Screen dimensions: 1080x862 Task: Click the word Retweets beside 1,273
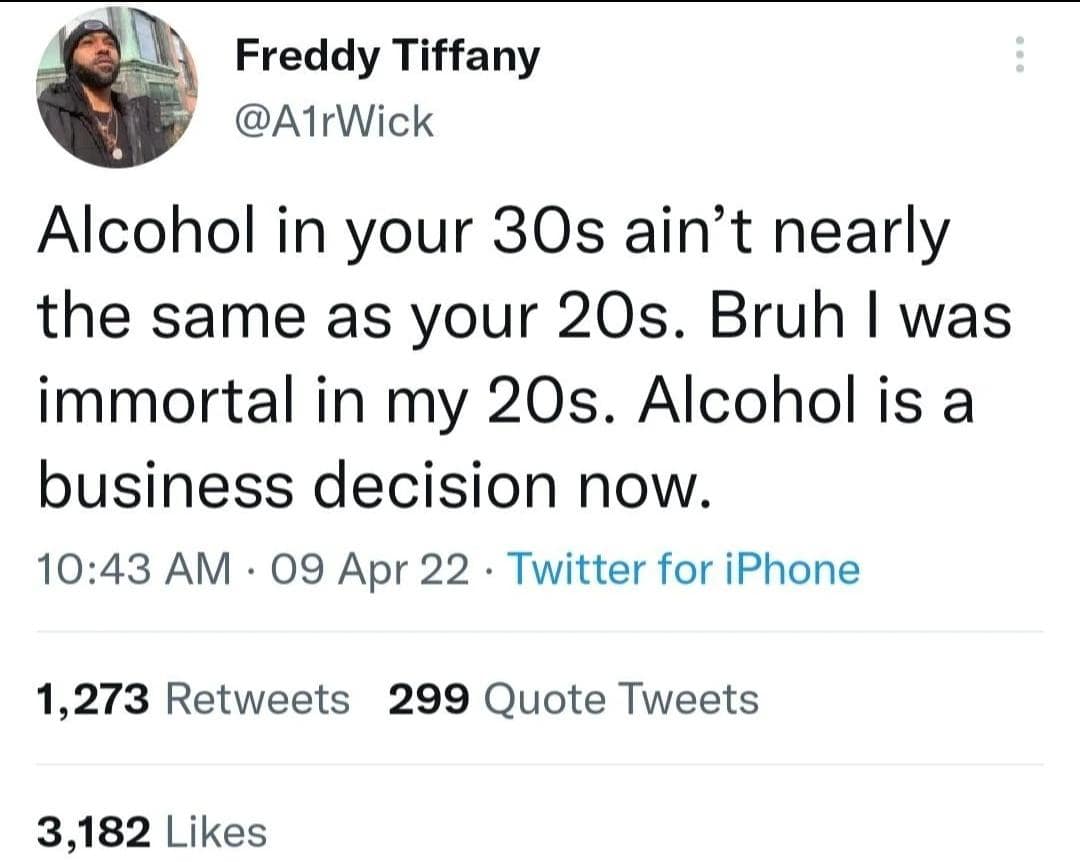tap(257, 699)
